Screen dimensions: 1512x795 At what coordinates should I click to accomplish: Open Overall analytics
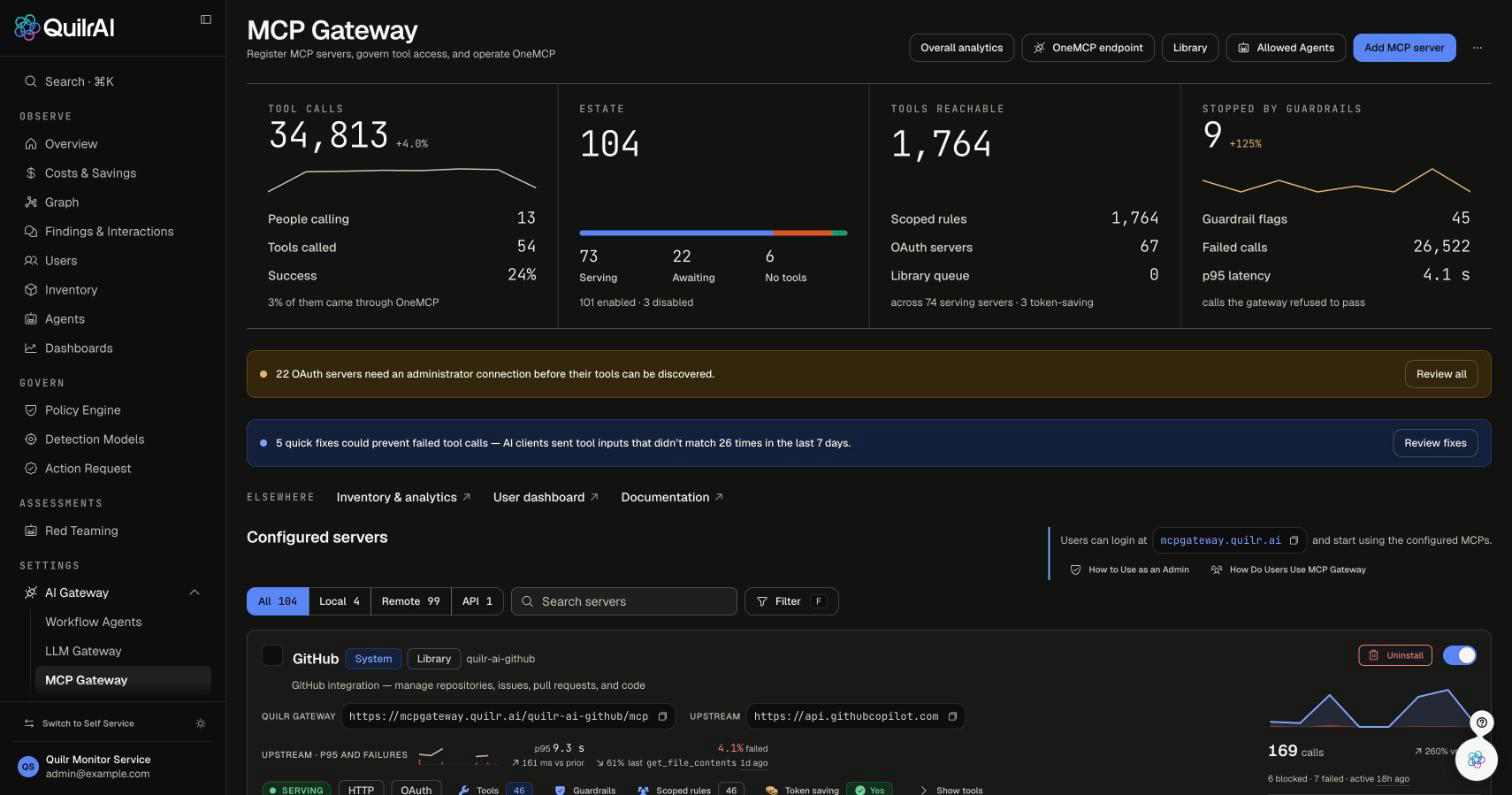pos(961,48)
